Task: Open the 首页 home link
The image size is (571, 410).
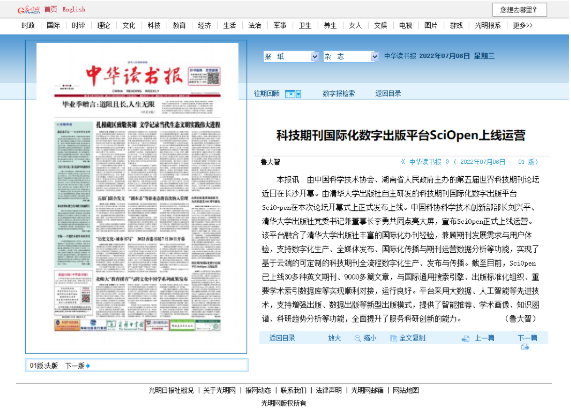Action: [x=51, y=9]
